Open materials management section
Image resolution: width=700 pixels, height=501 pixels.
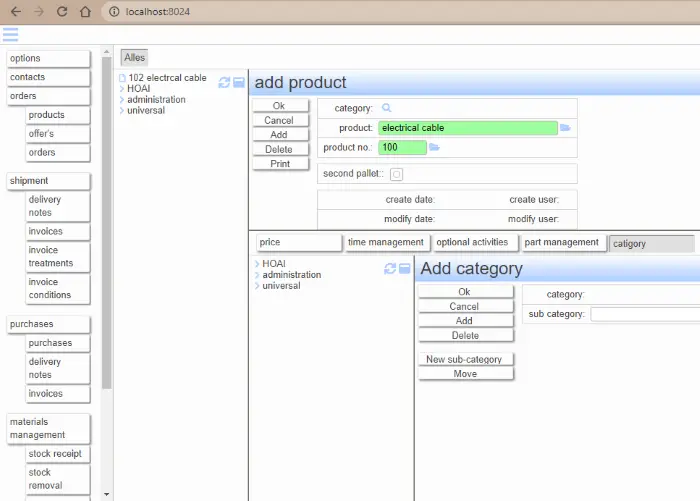pos(49,428)
